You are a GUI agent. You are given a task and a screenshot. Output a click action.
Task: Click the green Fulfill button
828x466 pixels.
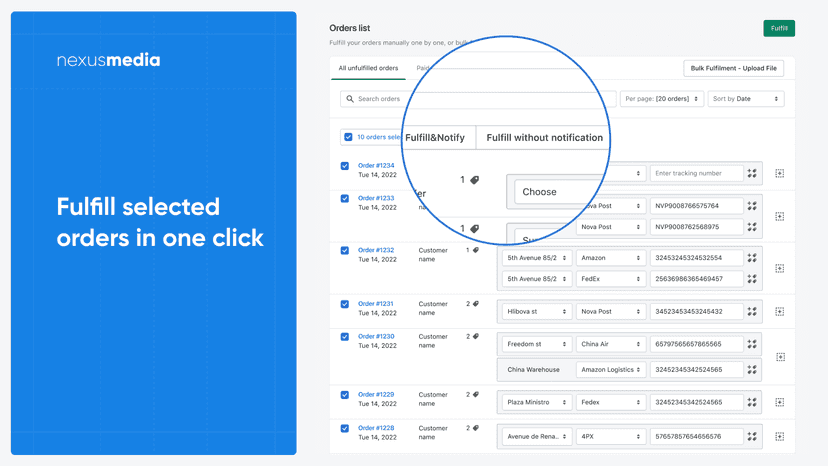coord(779,29)
